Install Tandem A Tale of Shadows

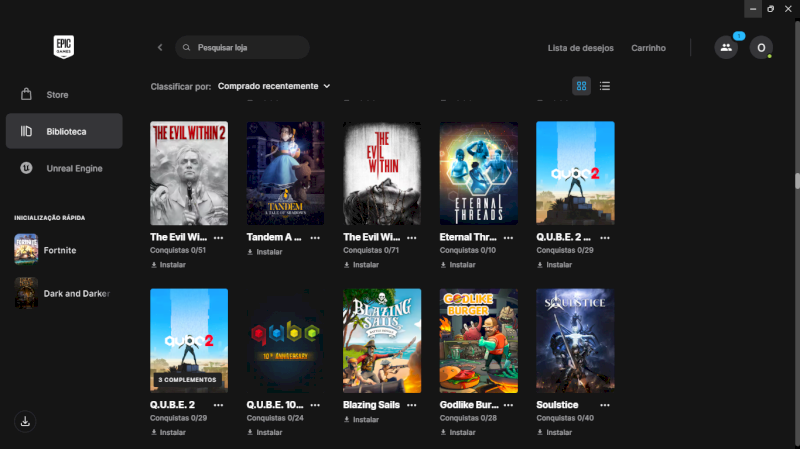tap(265, 252)
